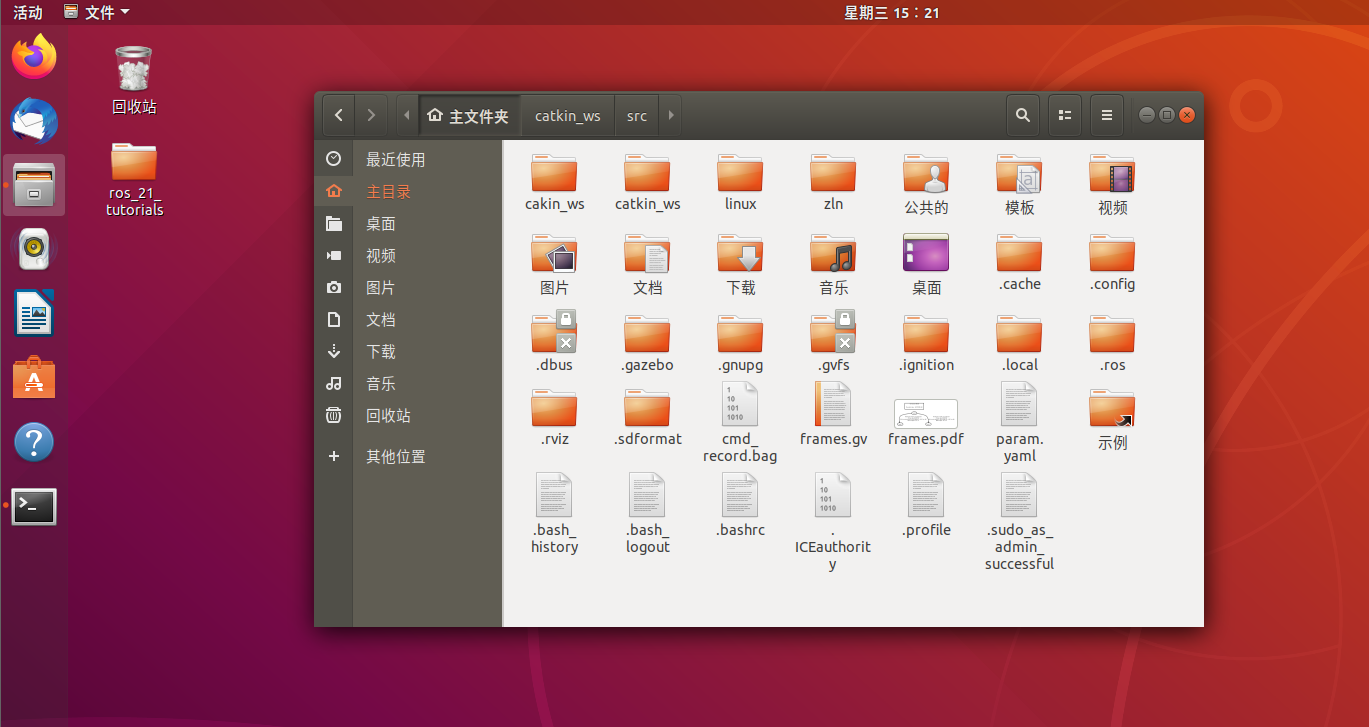Launch Firefox from the dock

[34, 56]
